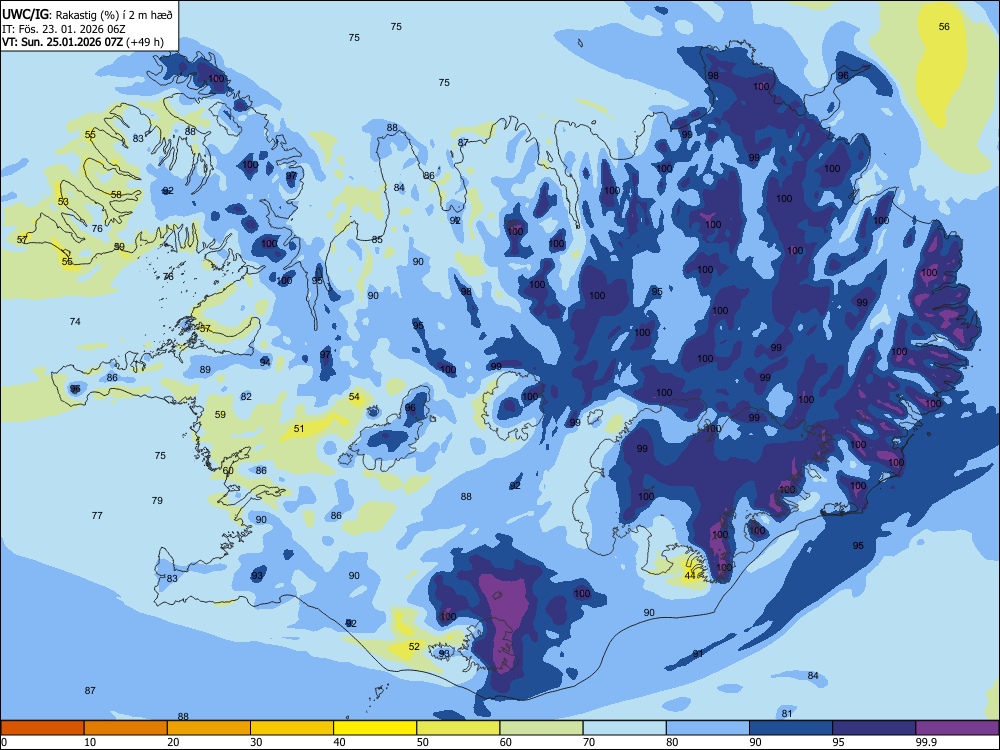
Task: Click the 'VT: Sun. 25.01.2026 07Z (+49 h)' line
Action: (x=83, y=42)
